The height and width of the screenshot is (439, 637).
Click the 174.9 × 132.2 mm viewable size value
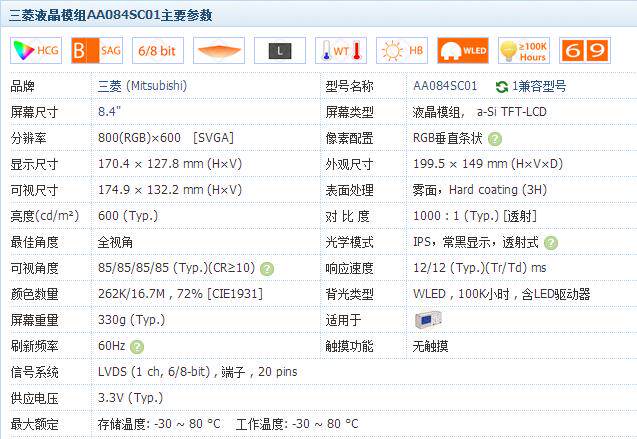click(x=170, y=190)
